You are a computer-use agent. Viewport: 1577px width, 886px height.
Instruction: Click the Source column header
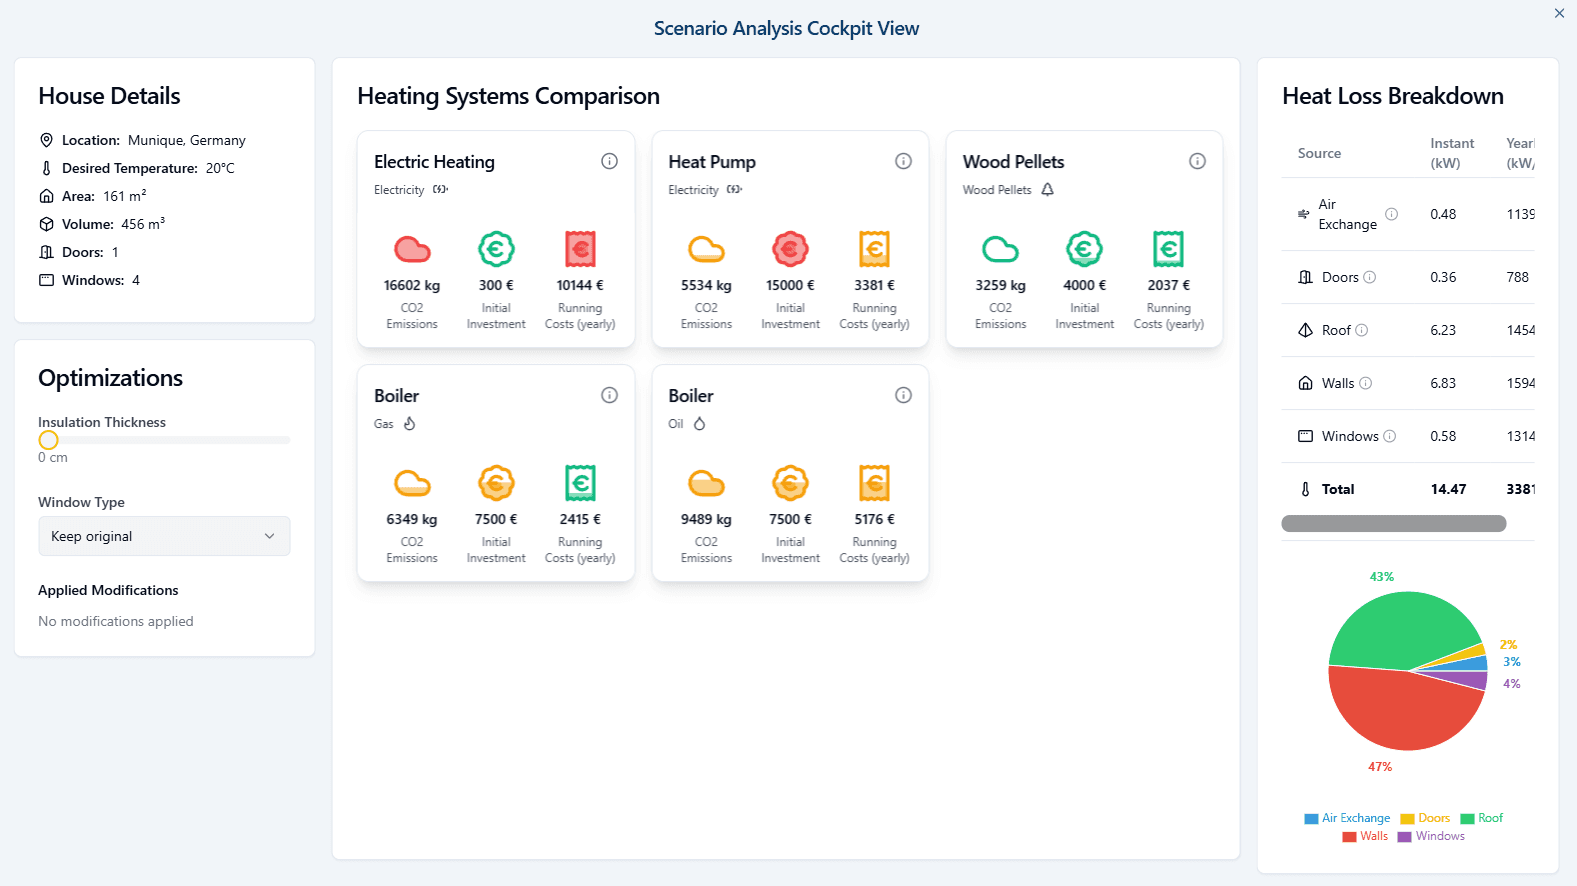click(1319, 153)
